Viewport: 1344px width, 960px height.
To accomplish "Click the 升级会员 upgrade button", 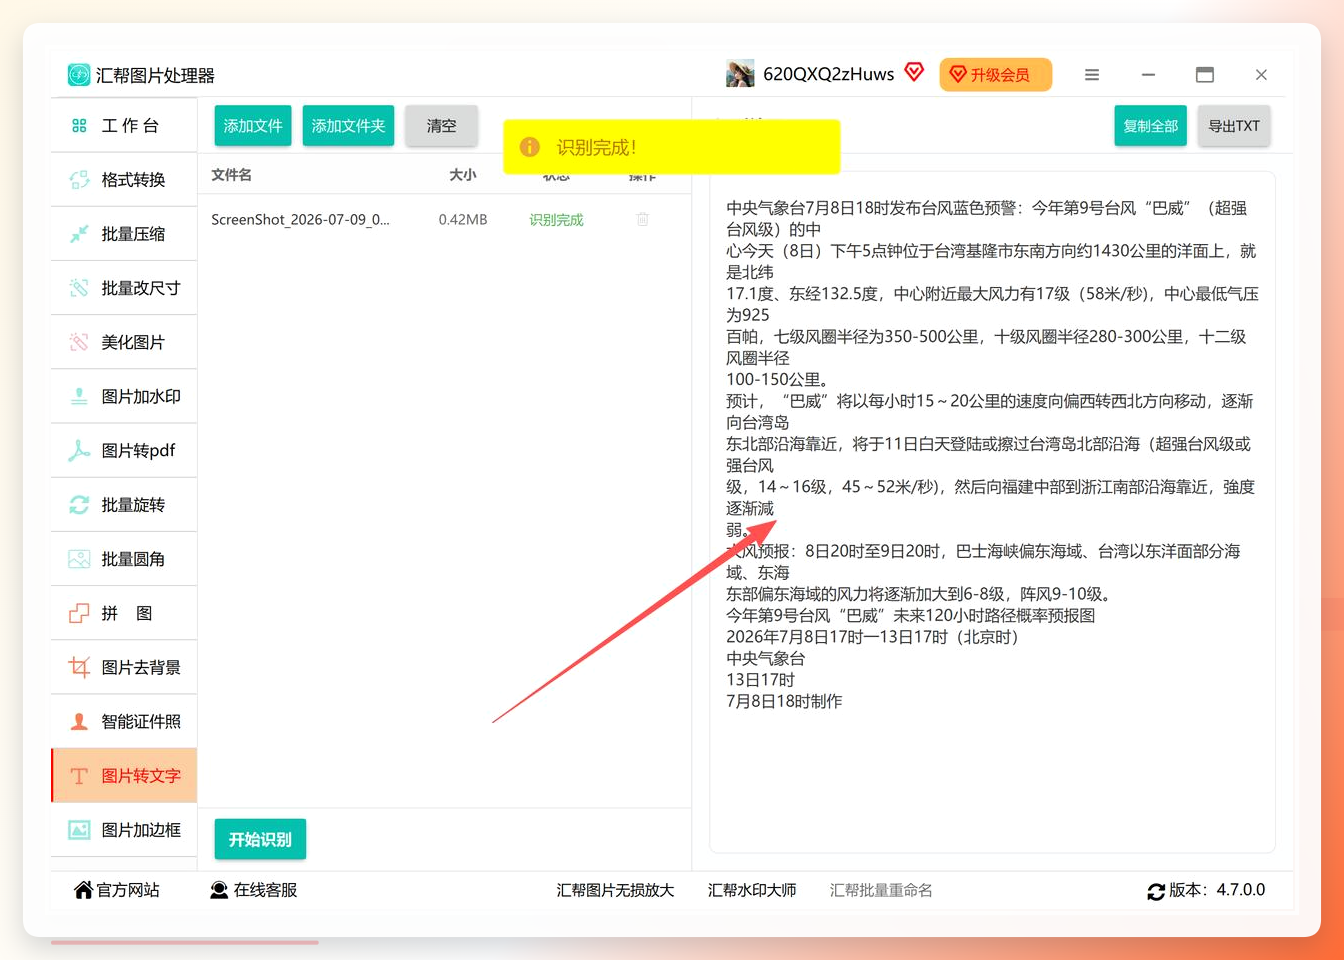I will tap(995, 75).
